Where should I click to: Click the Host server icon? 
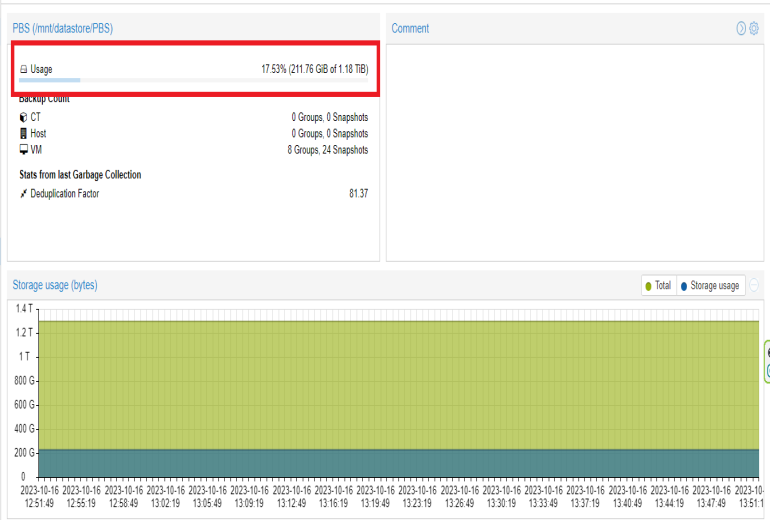(24, 133)
